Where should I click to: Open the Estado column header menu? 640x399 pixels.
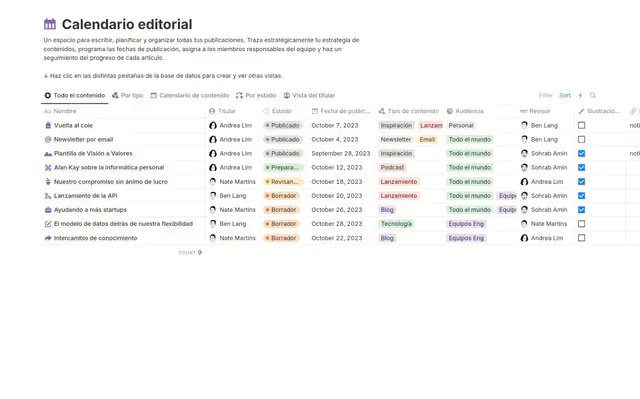pos(277,111)
